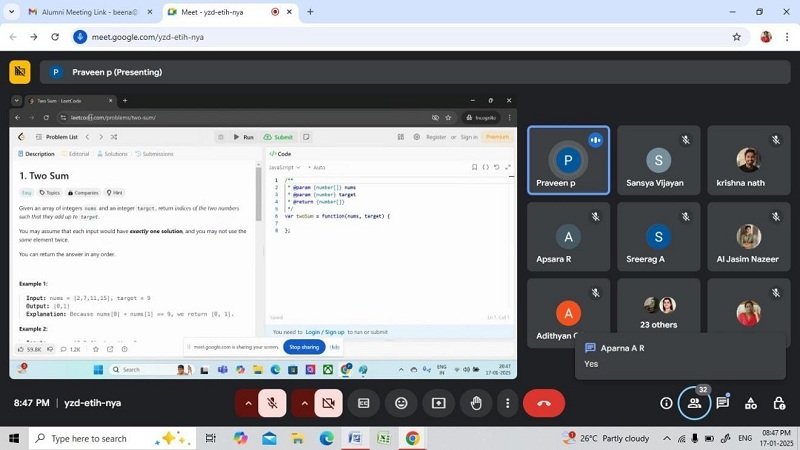Open Problem List in LeetCode
This screenshot has height=450, width=800.
tap(57, 137)
